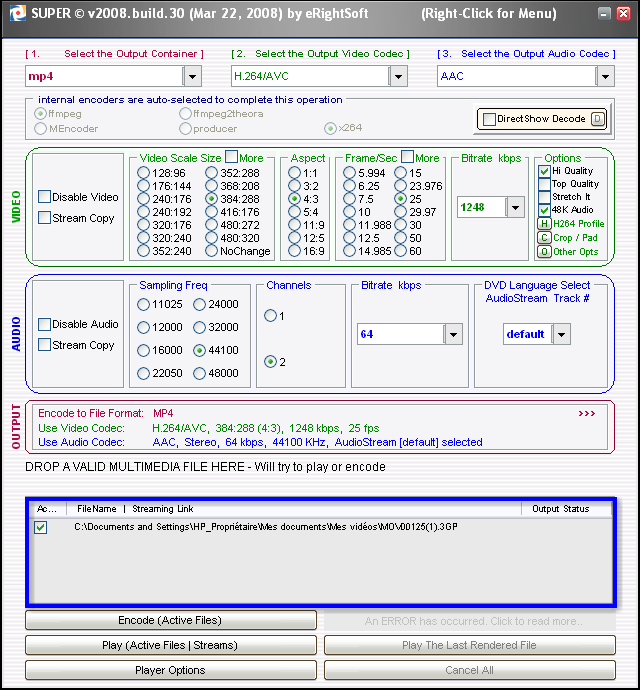
Task: Open the Other Opts icon
Action: pyautogui.click(x=544, y=252)
